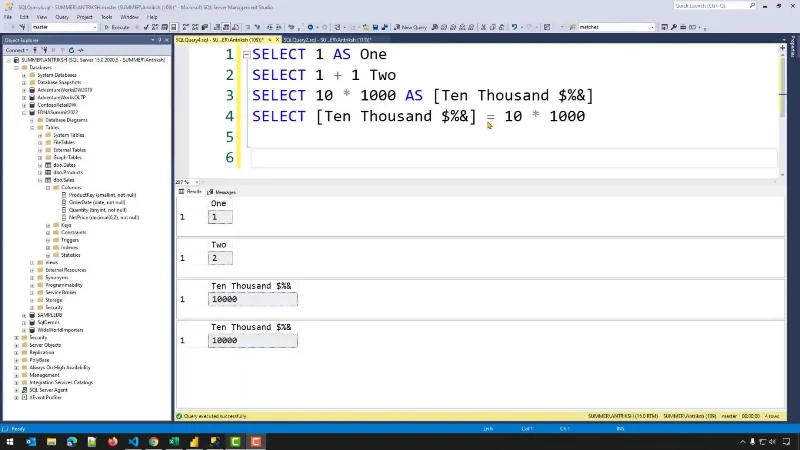Open Excel from the taskbar
Image resolution: width=800 pixels, height=450 pixels.
coord(173,442)
